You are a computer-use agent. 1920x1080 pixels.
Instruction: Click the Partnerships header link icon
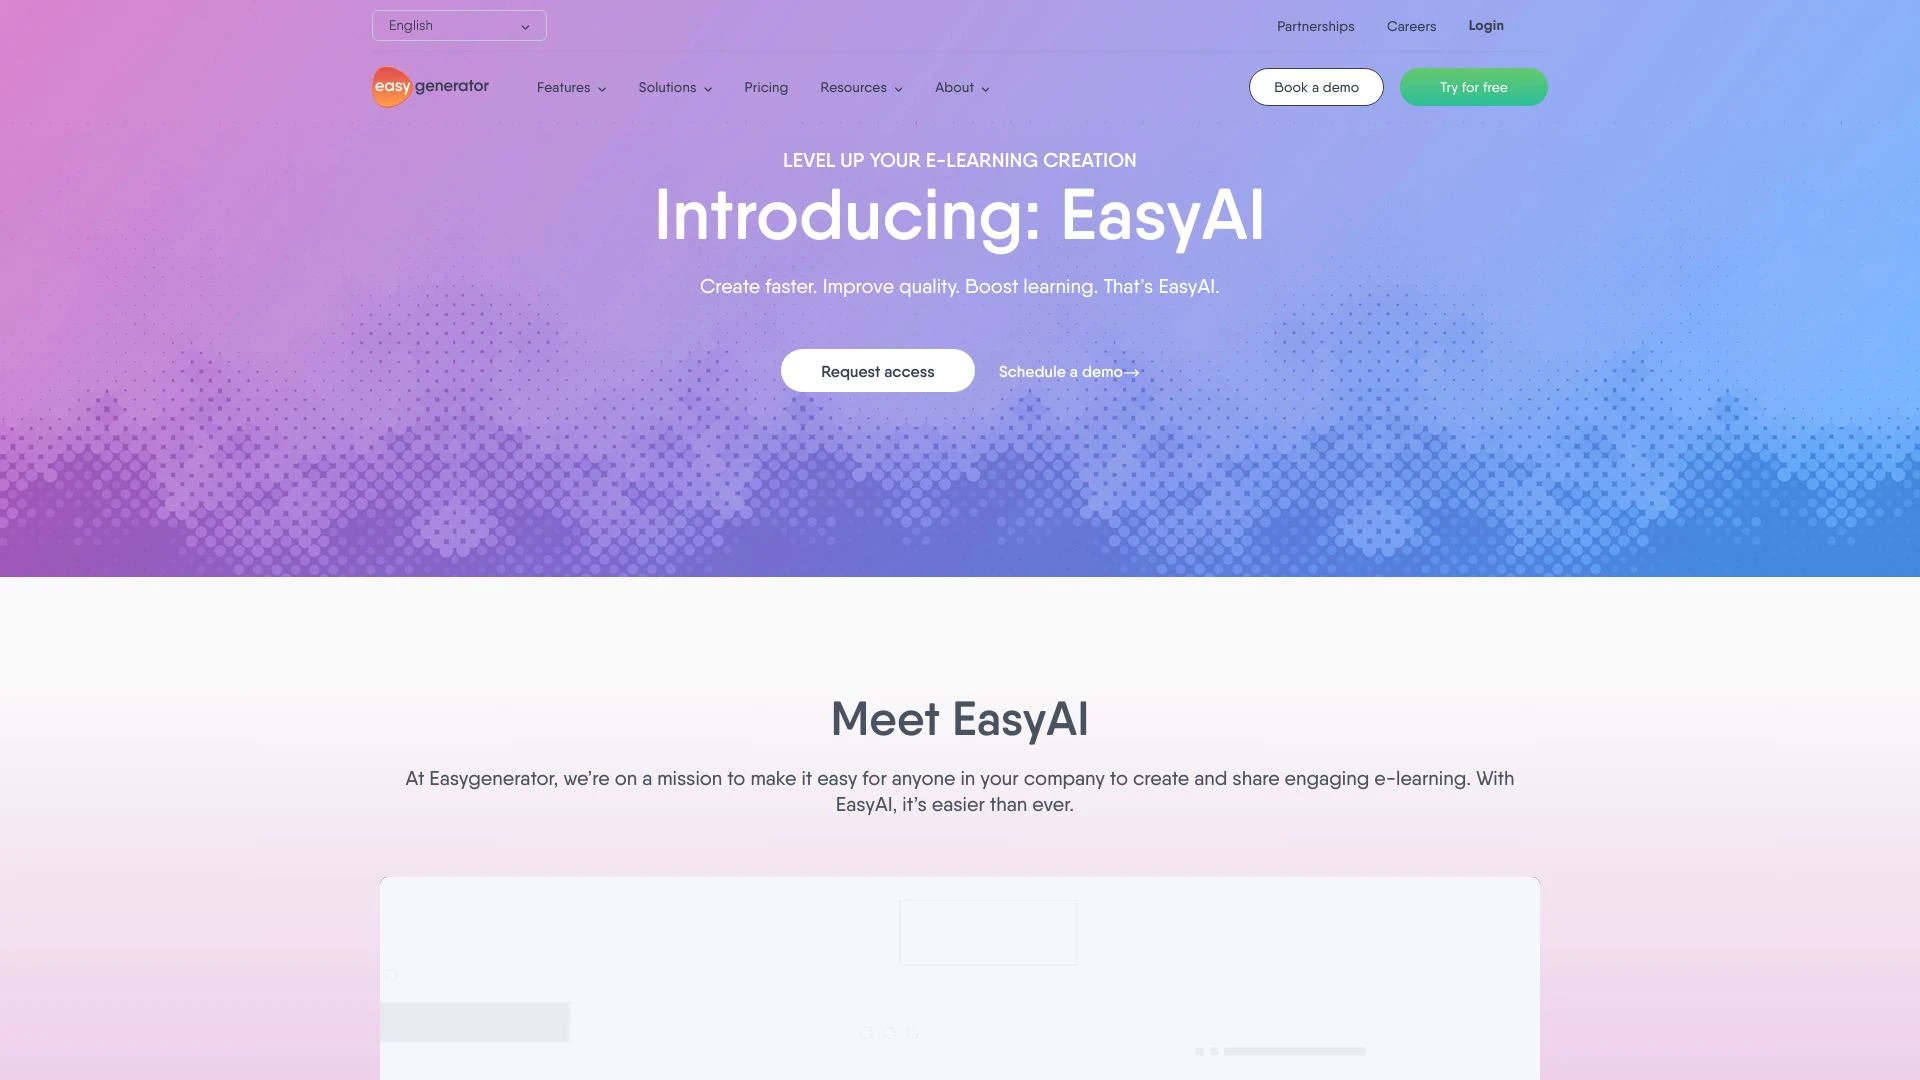point(1315,25)
